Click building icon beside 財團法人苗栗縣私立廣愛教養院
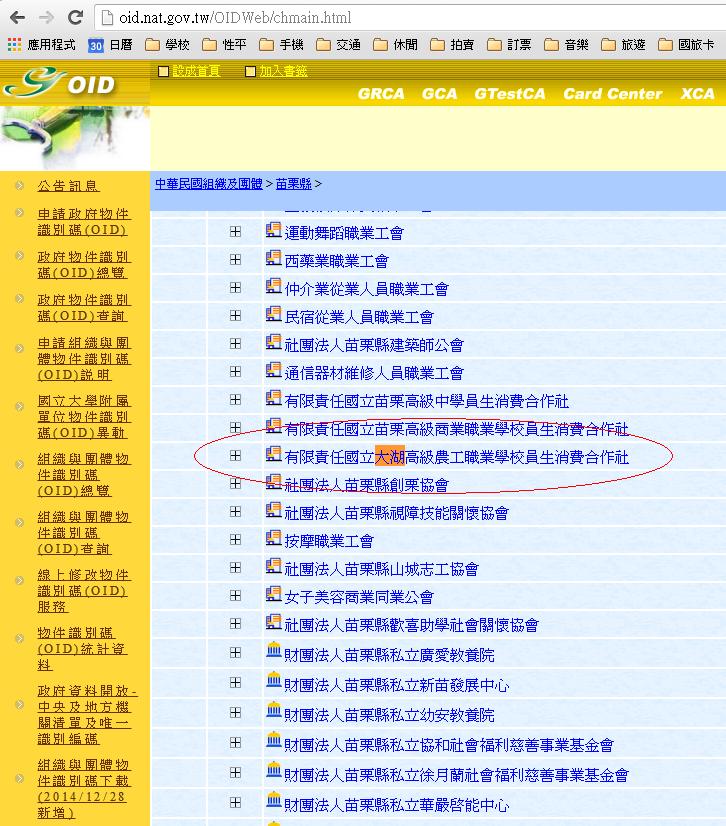The image size is (726, 826). 274,652
